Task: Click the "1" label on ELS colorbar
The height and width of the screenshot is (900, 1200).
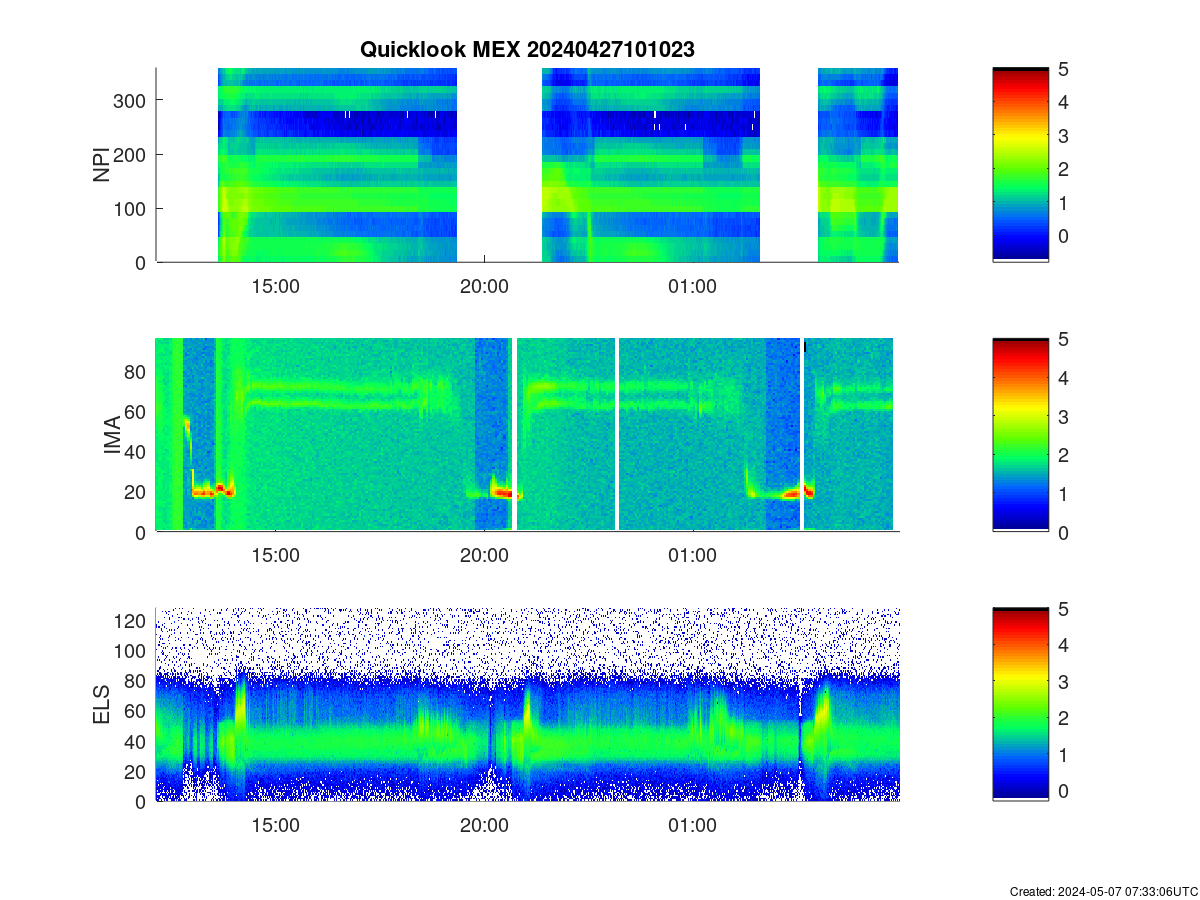Action: 1063,754
